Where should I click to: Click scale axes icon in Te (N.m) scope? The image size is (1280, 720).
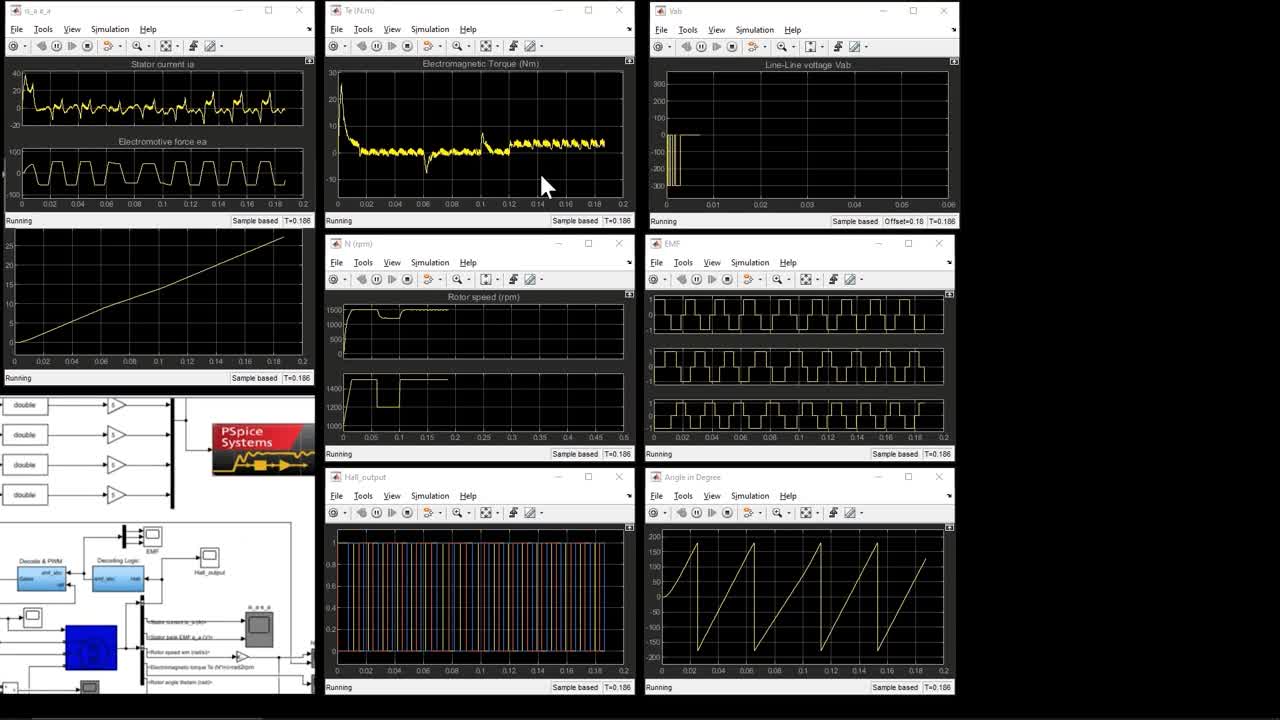tap(485, 46)
